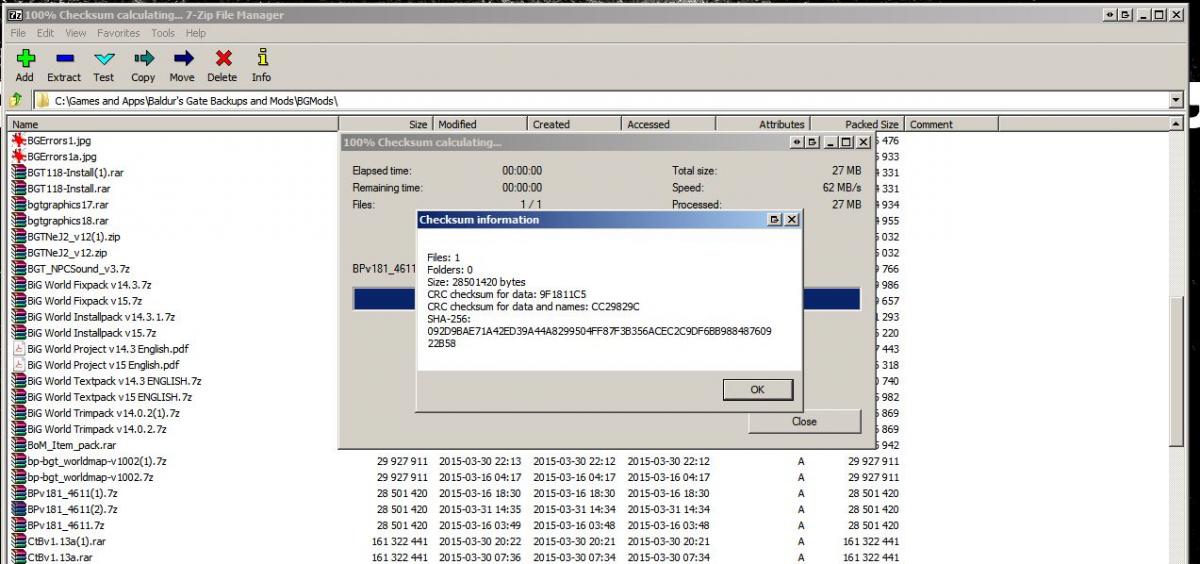Select BPv181_4611.7z file
Image resolution: width=1200 pixels, height=564 pixels.
point(65,525)
